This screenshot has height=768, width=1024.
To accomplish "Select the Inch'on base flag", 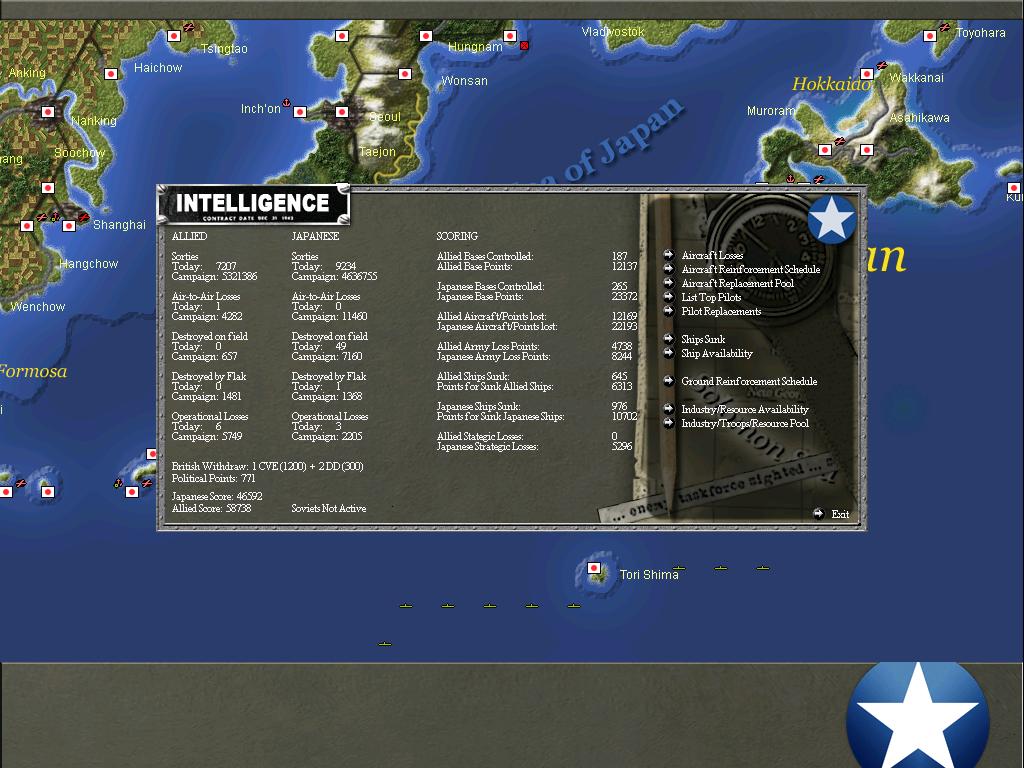I will [300, 112].
